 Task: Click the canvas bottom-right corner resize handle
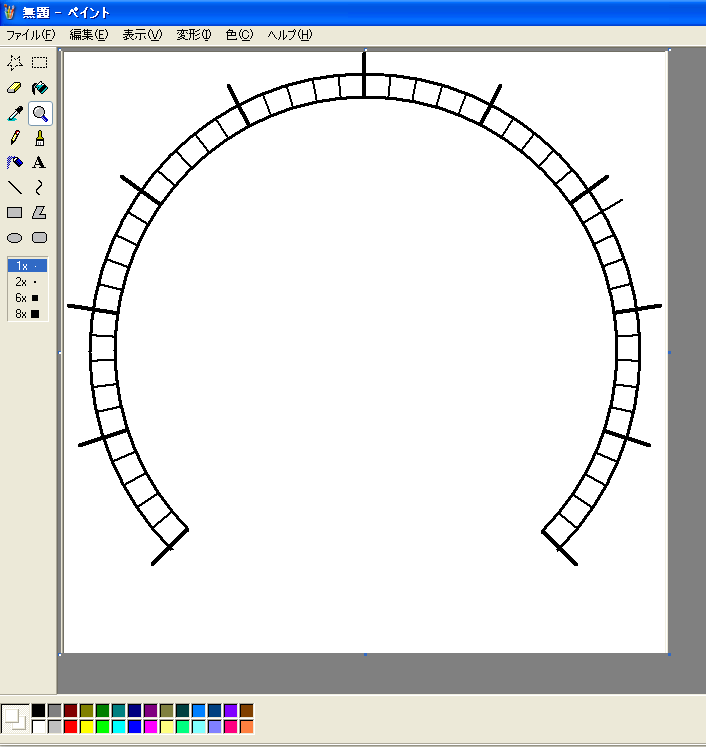coord(669,654)
